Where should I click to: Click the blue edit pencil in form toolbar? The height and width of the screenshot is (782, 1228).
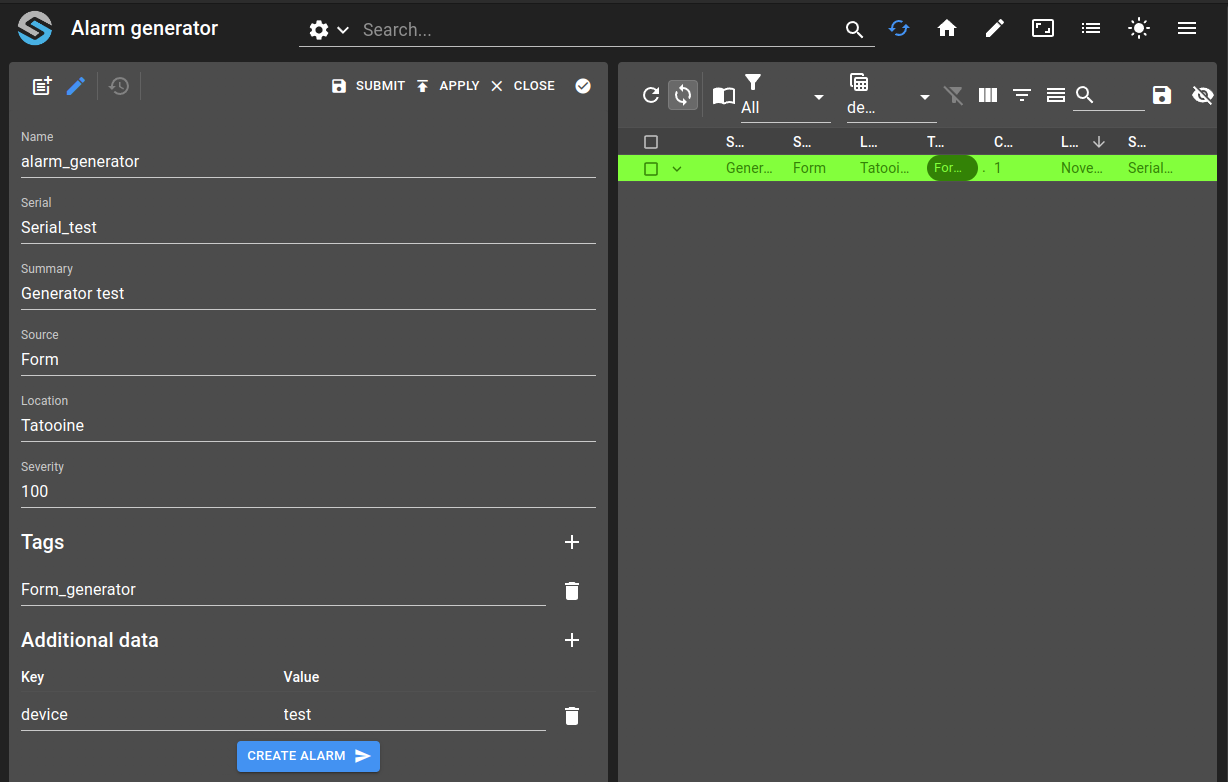coord(76,86)
